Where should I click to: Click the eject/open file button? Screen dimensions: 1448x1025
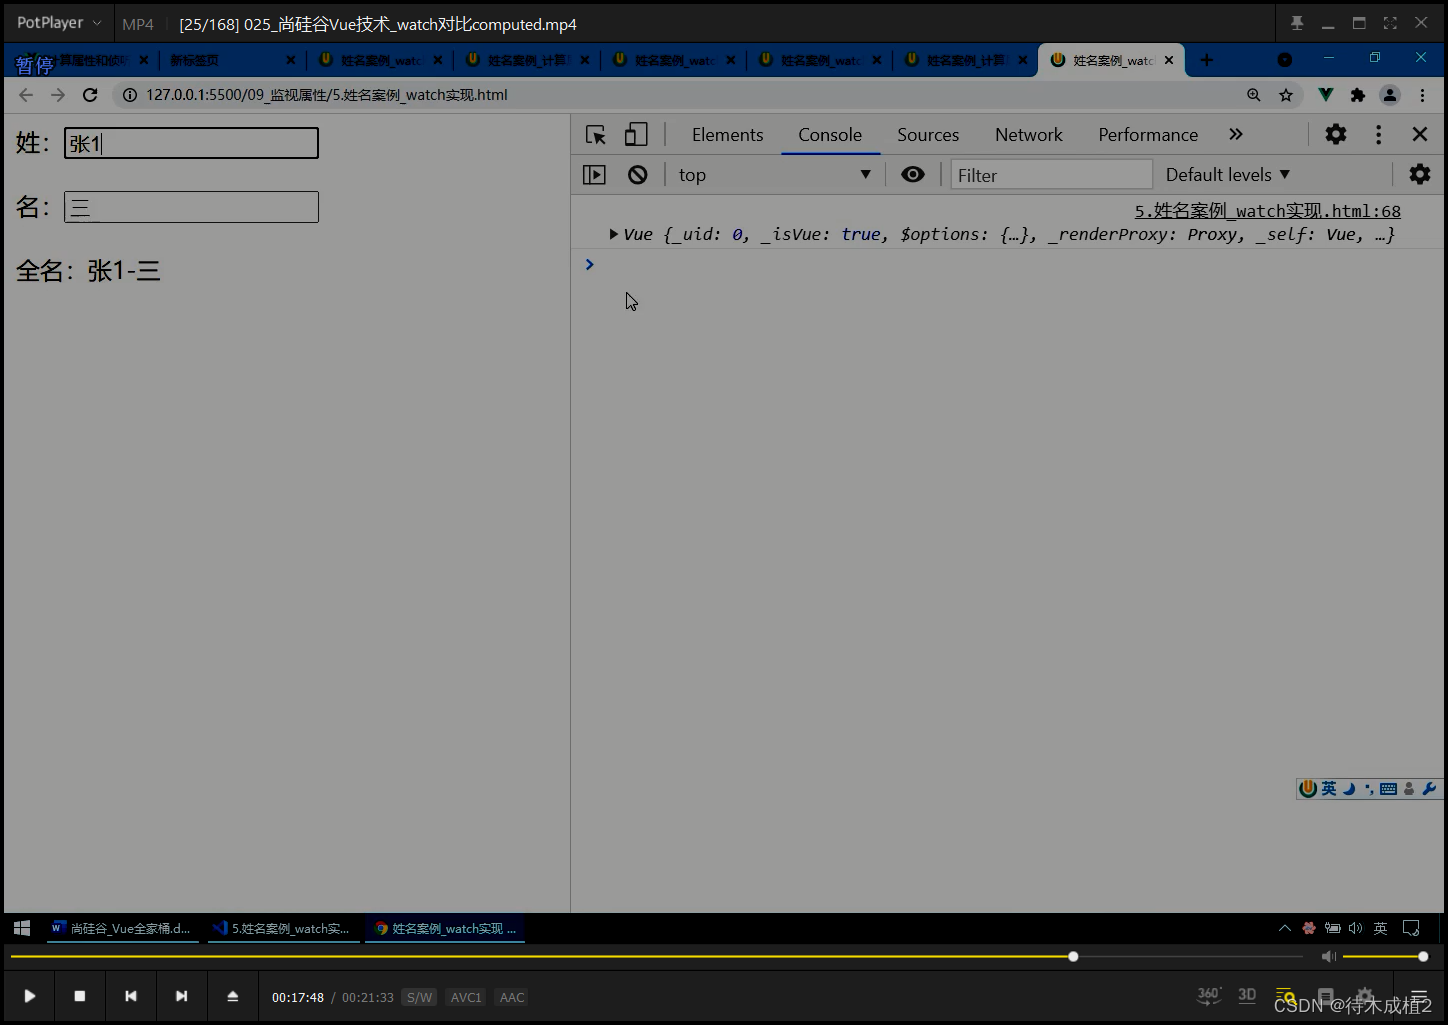(232, 996)
